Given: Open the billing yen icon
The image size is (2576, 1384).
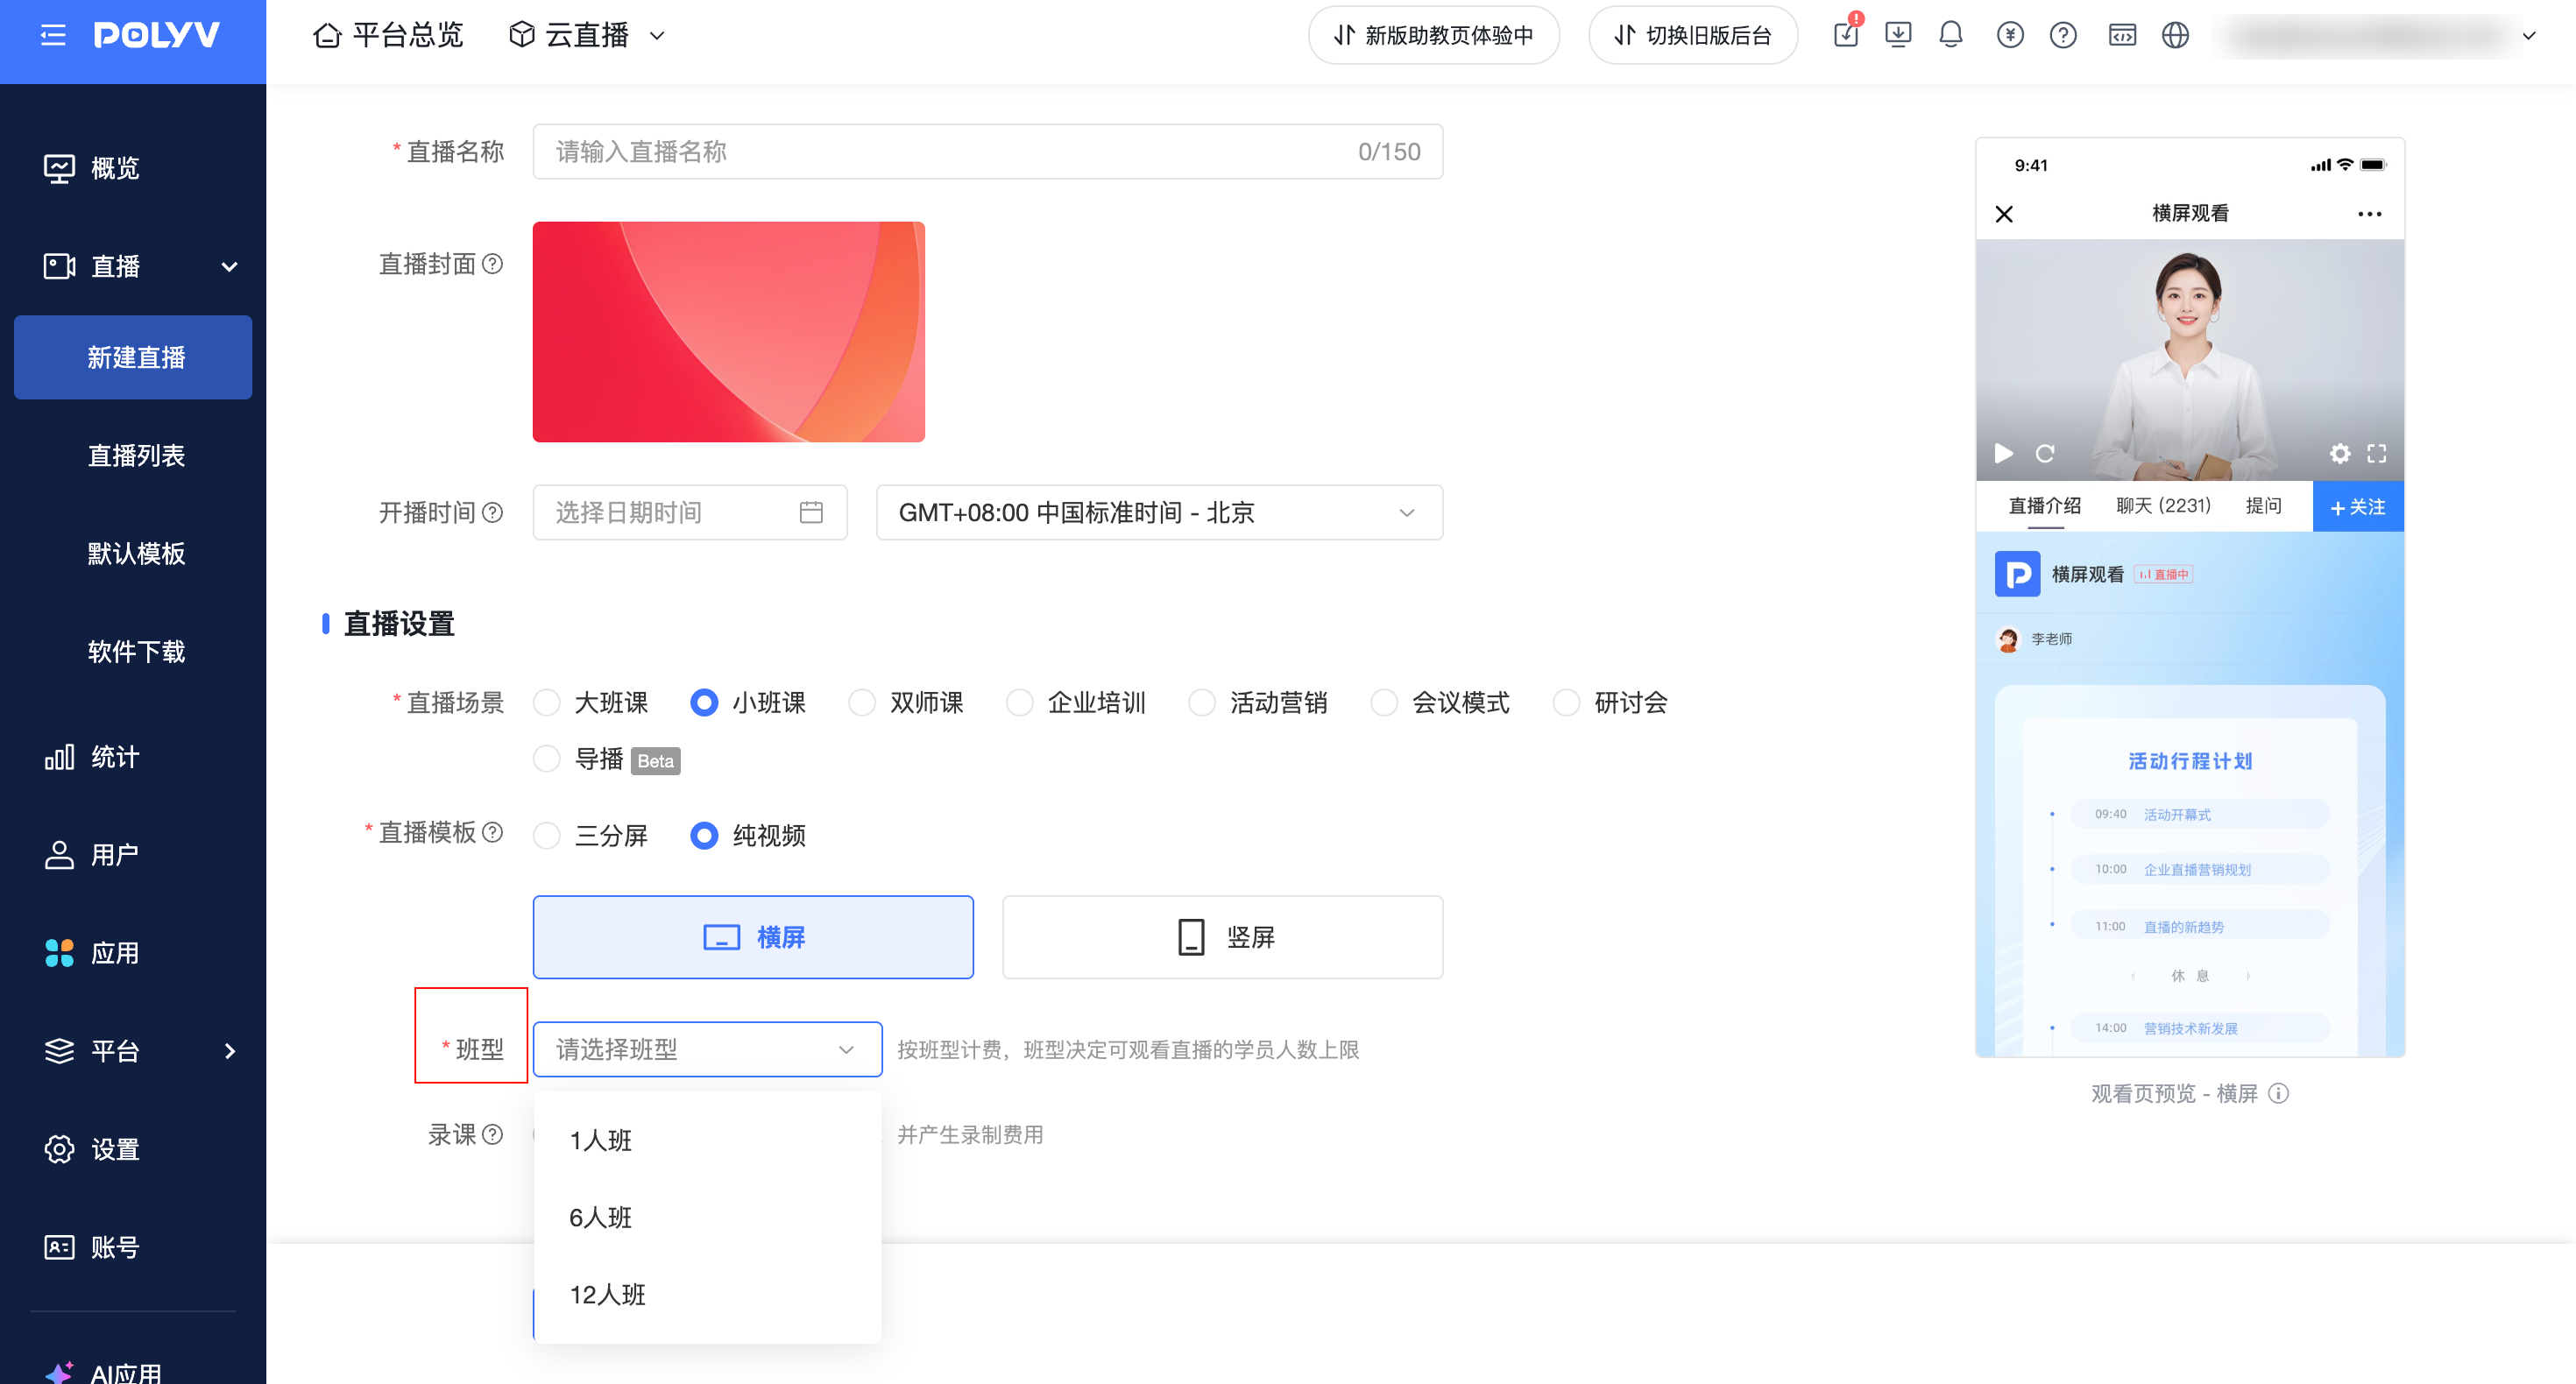Looking at the screenshot, I should click(x=2010, y=35).
